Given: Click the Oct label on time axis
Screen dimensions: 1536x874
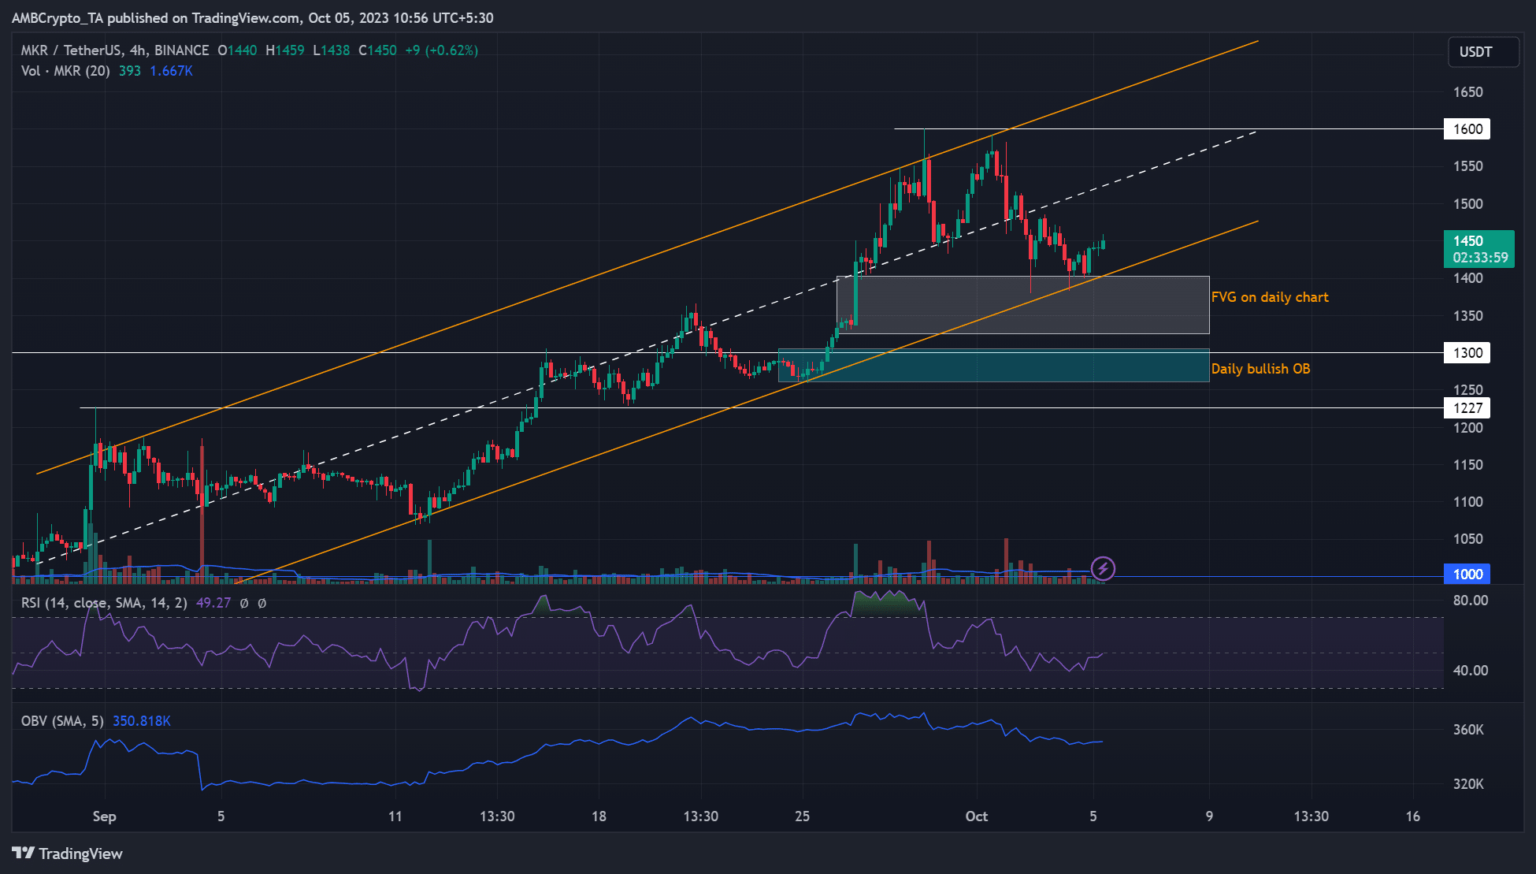Looking at the screenshot, I should pyautogui.click(x=976, y=816).
